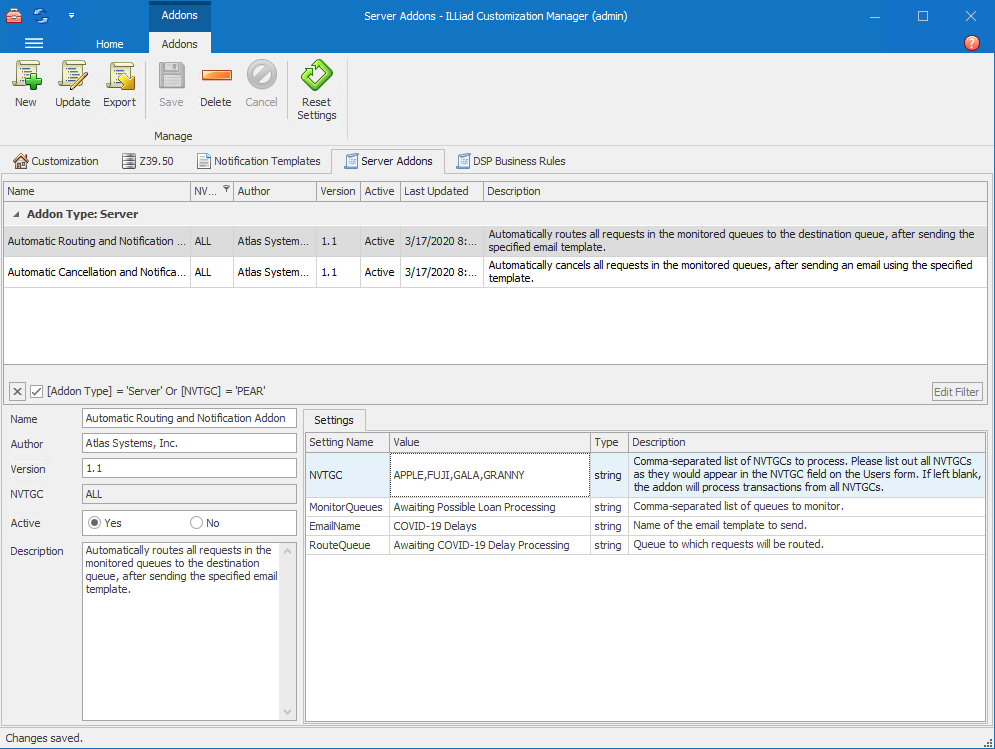Image resolution: width=995 pixels, height=749 pixels.
Task: Select the Yes radio button for Active
Action: tap(96, 523)
